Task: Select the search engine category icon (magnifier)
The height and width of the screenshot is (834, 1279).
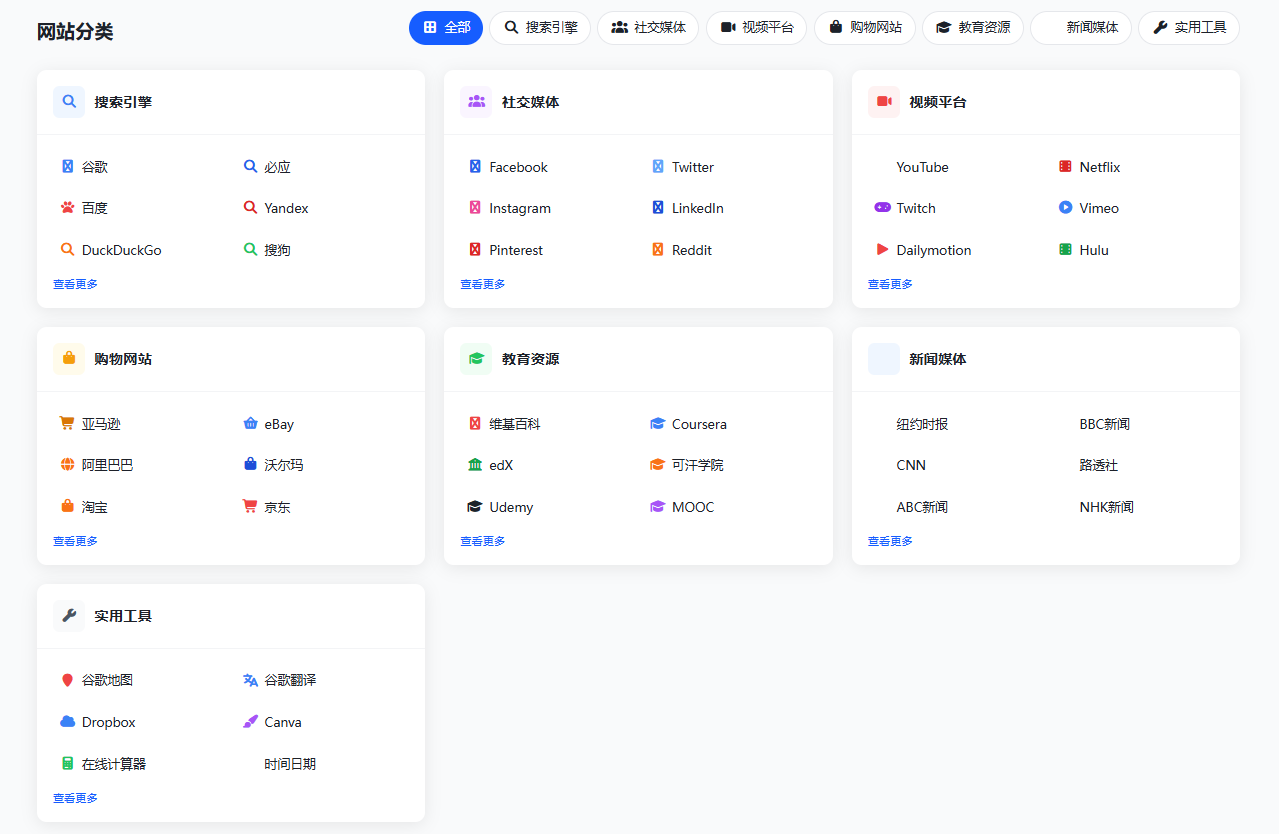Action: pos(68,101)
